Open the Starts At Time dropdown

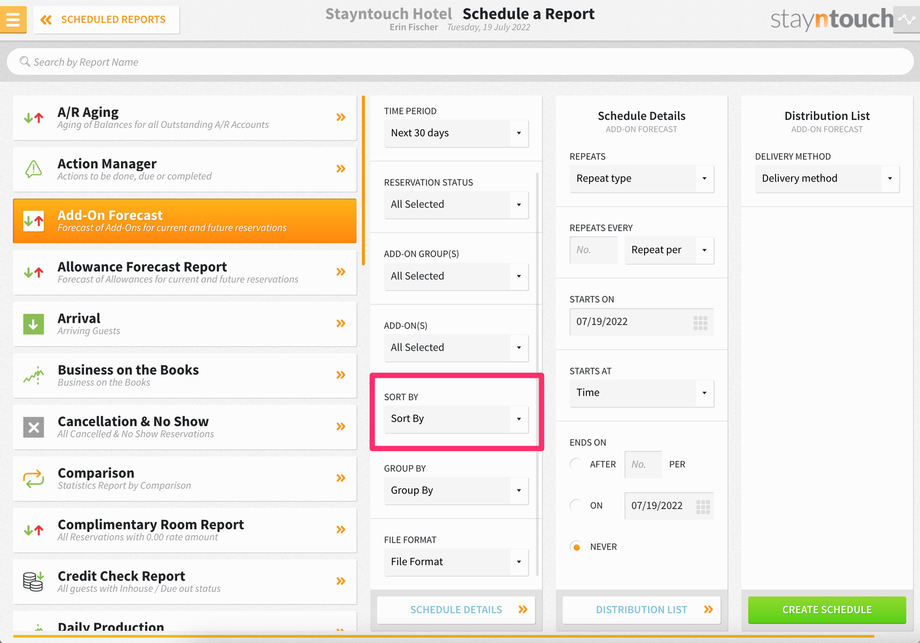(x=641, y=393)
